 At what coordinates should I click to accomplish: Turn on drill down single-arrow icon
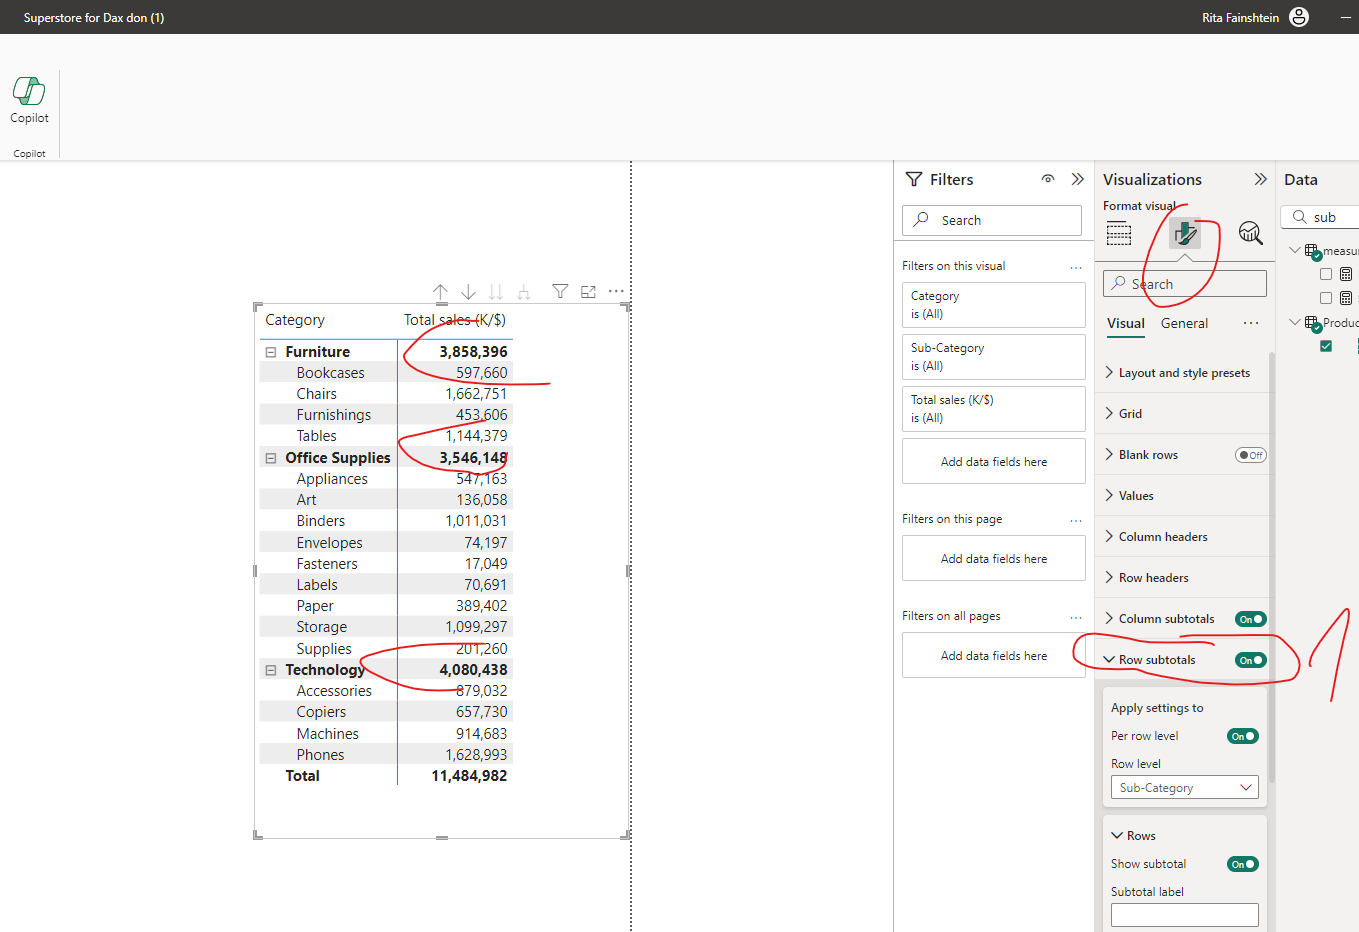[x=468, y=292]
